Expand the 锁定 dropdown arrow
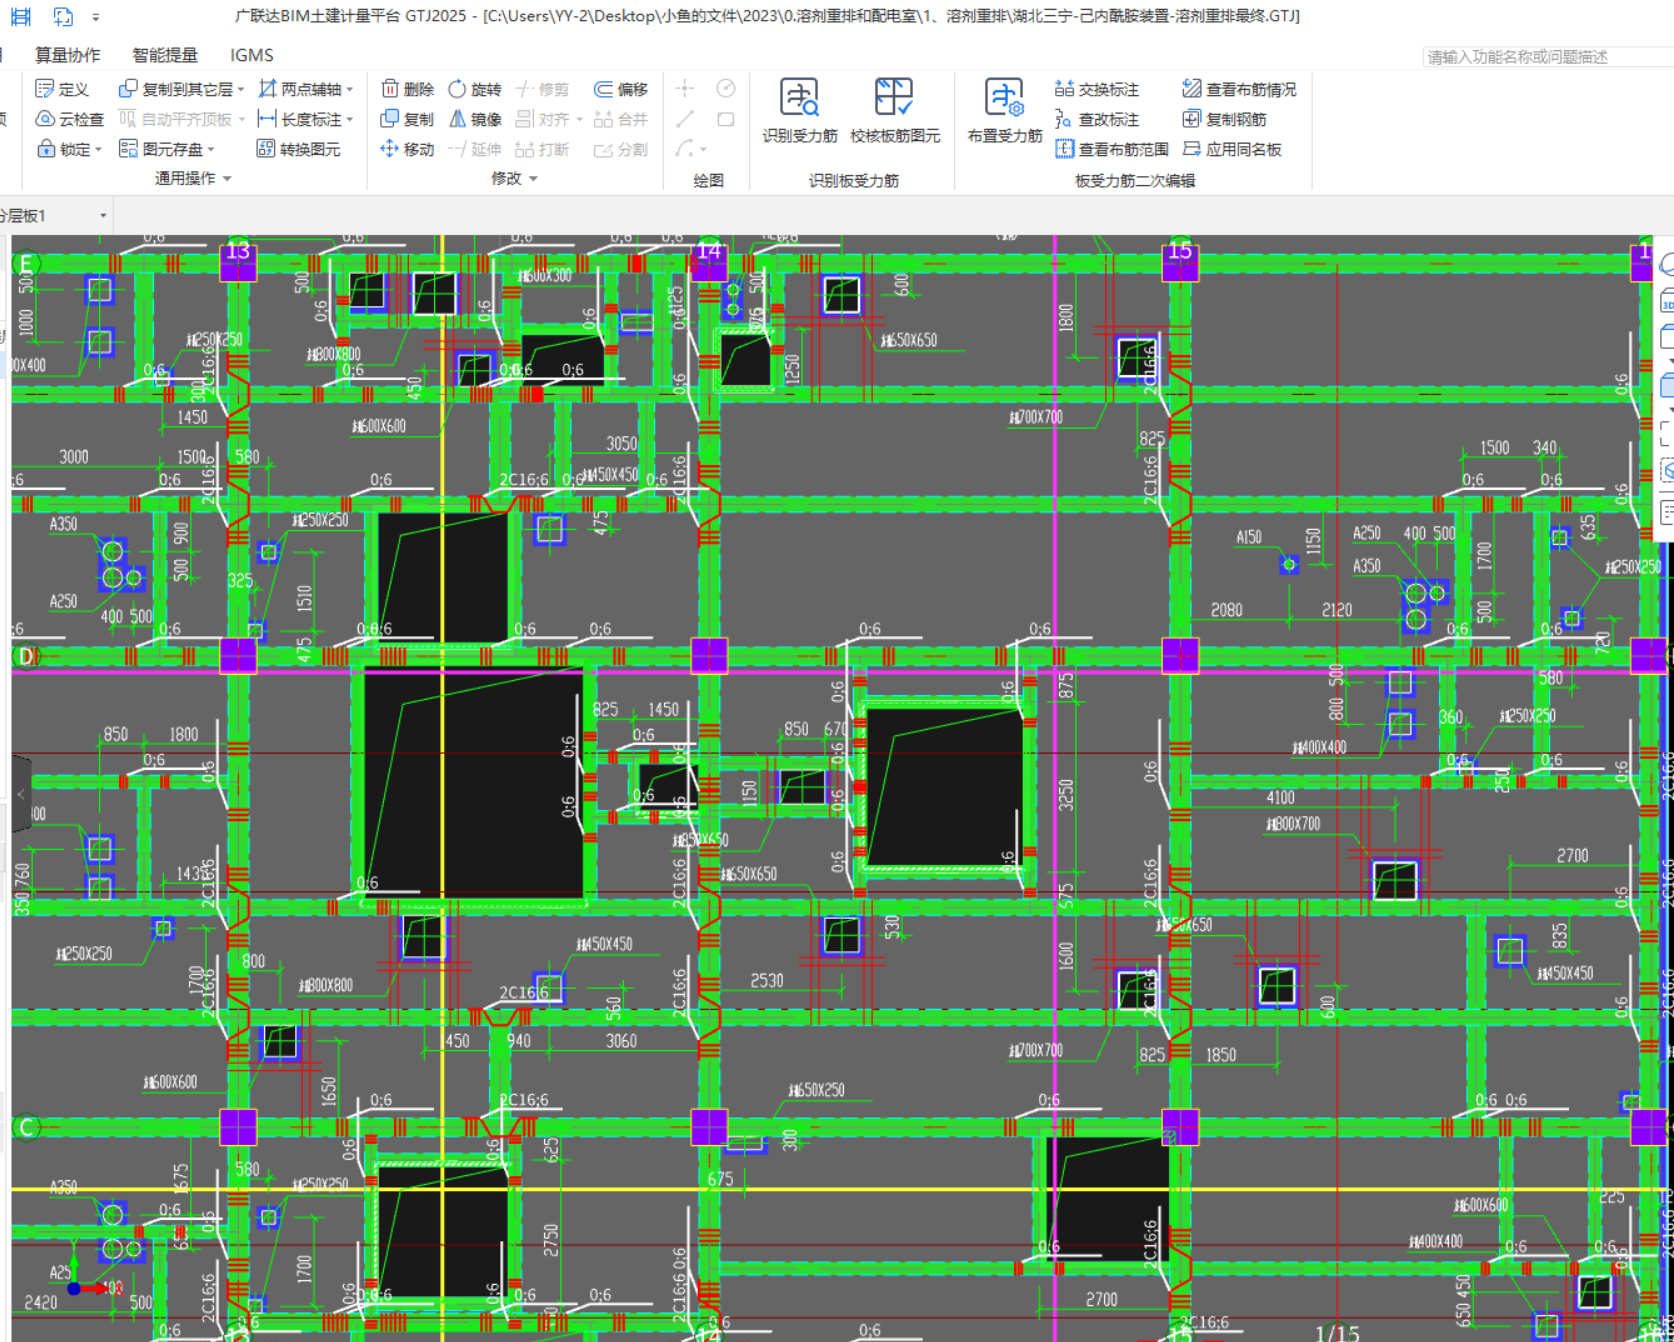This screenshot has width=1674, height=1342. (x=98, y=150)
